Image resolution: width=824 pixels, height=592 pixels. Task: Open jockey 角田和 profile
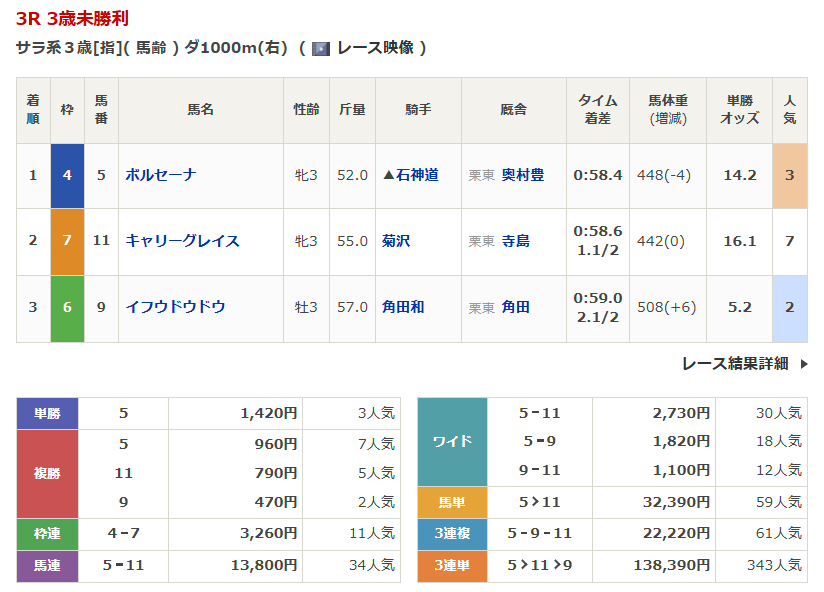403,307
